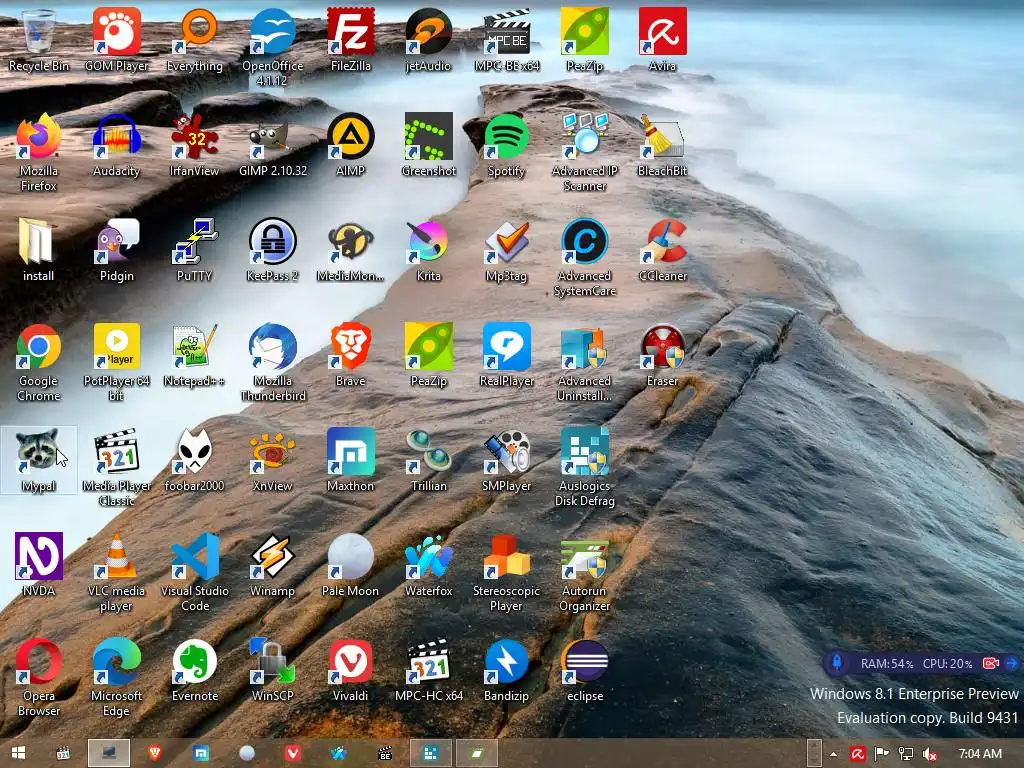The height and width of the screenshot is (768, 1024).
Task: Launch Eraser
Action: click(662, 355)
